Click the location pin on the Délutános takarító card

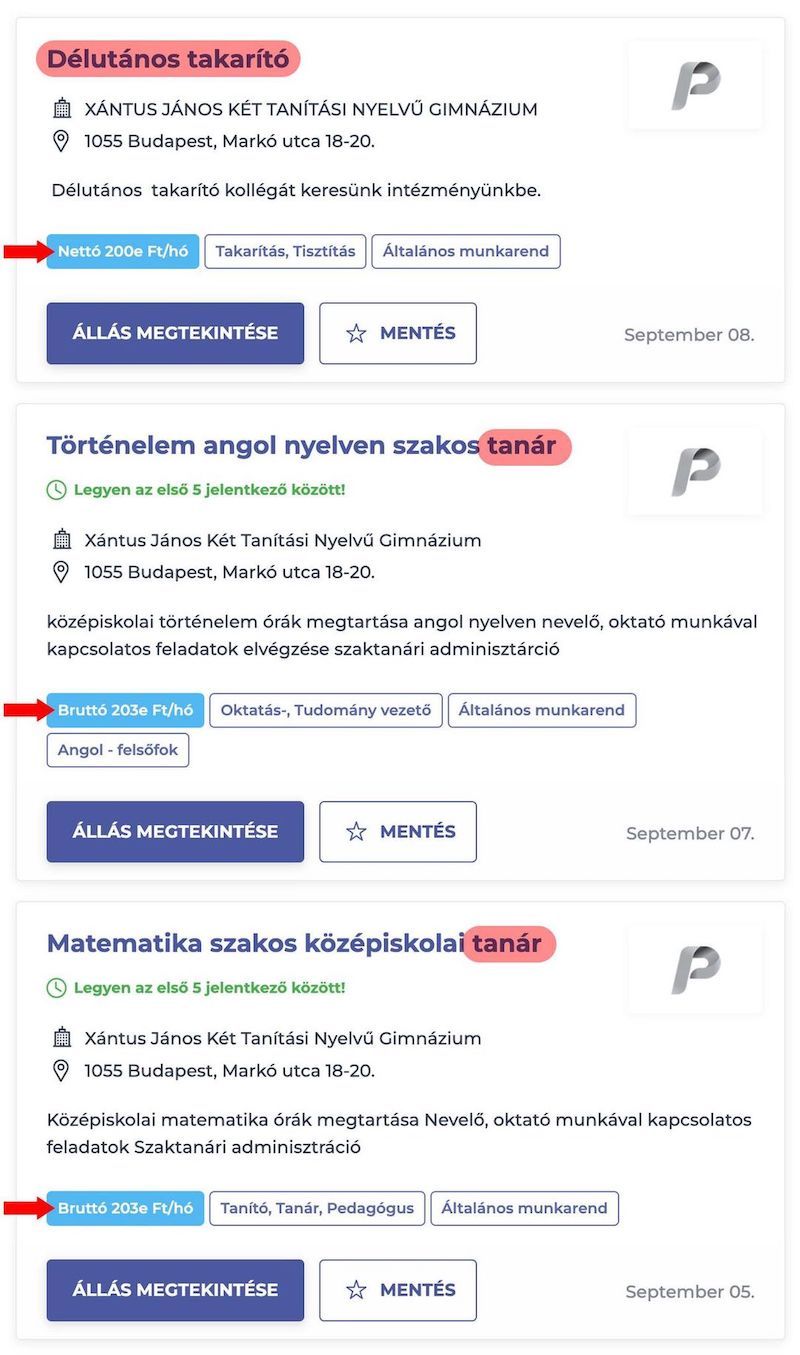coord(61,141)
